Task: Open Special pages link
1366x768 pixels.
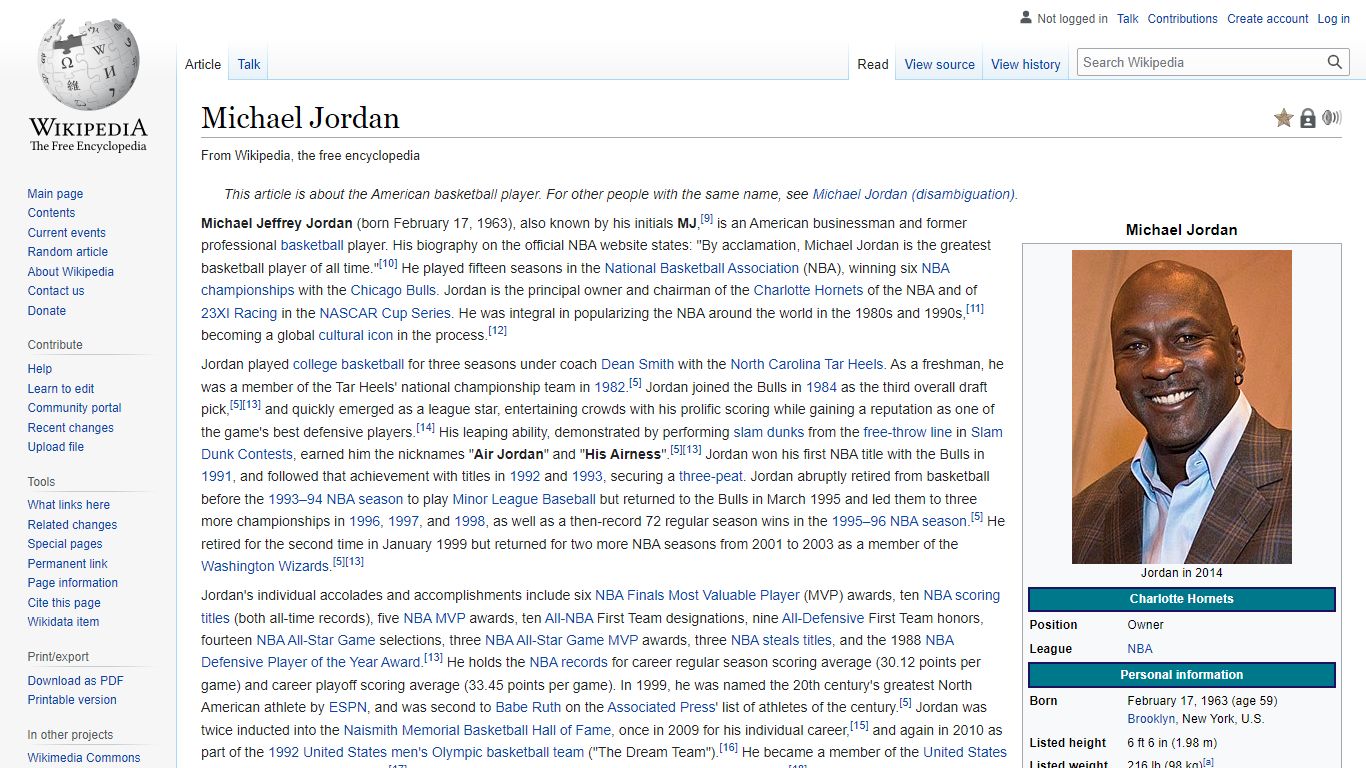Action: 65,544
